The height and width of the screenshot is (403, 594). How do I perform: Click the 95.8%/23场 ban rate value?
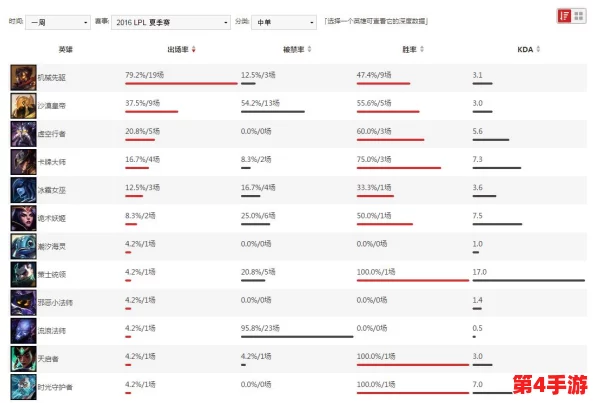pos(260,328)
